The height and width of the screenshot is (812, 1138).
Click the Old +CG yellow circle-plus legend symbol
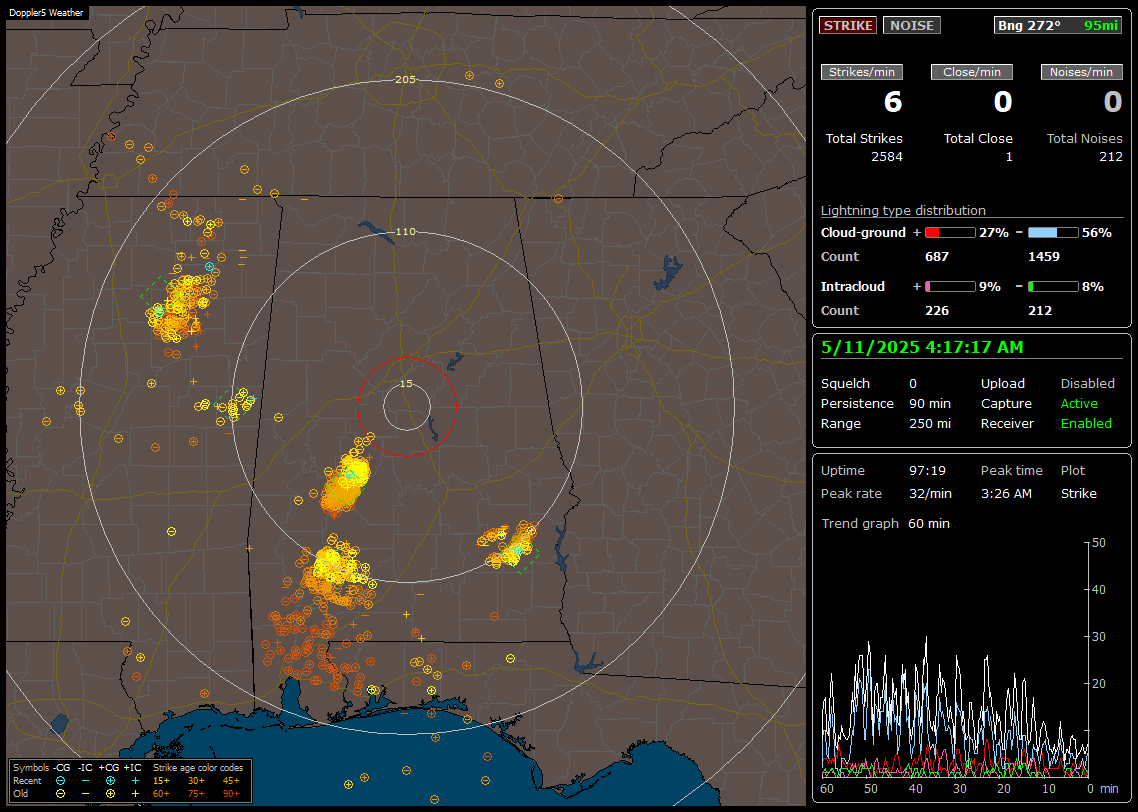[110, 794]
